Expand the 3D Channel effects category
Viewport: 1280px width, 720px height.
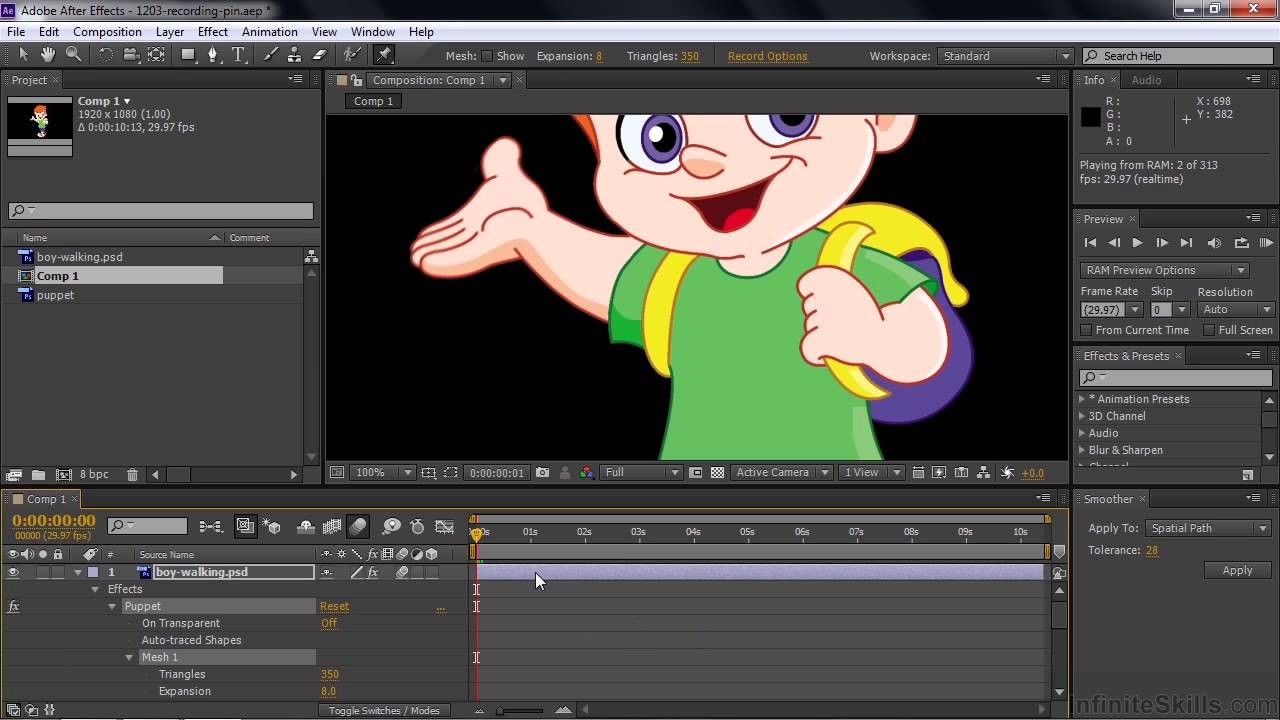1082,416
